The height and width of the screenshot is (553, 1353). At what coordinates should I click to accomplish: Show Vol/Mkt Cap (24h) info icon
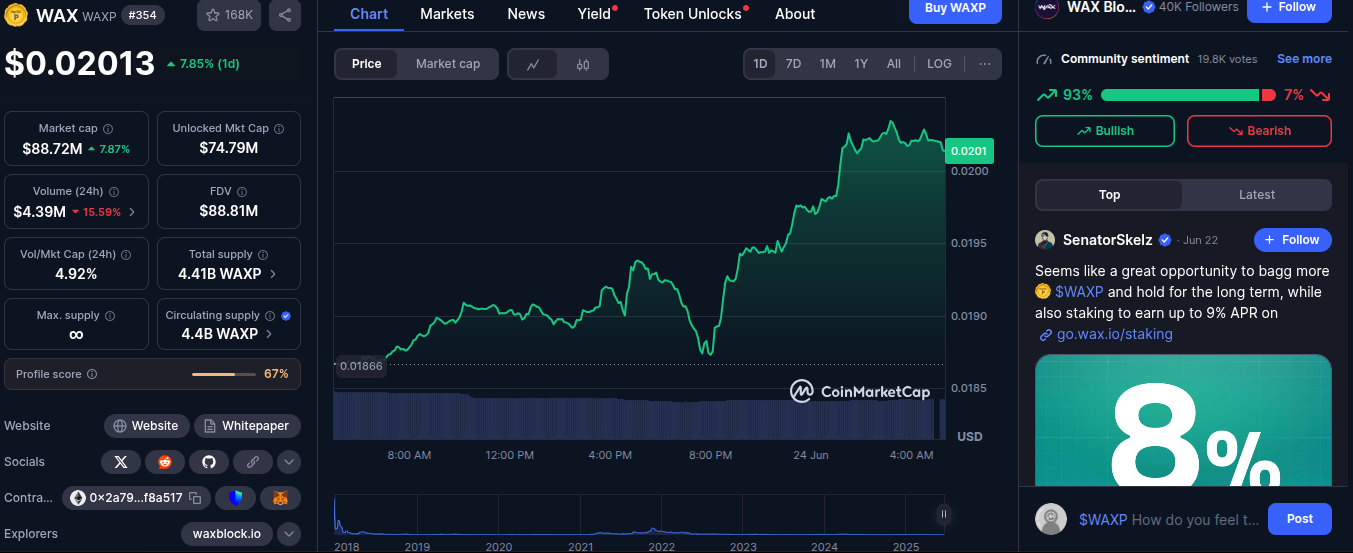point(127,255)
